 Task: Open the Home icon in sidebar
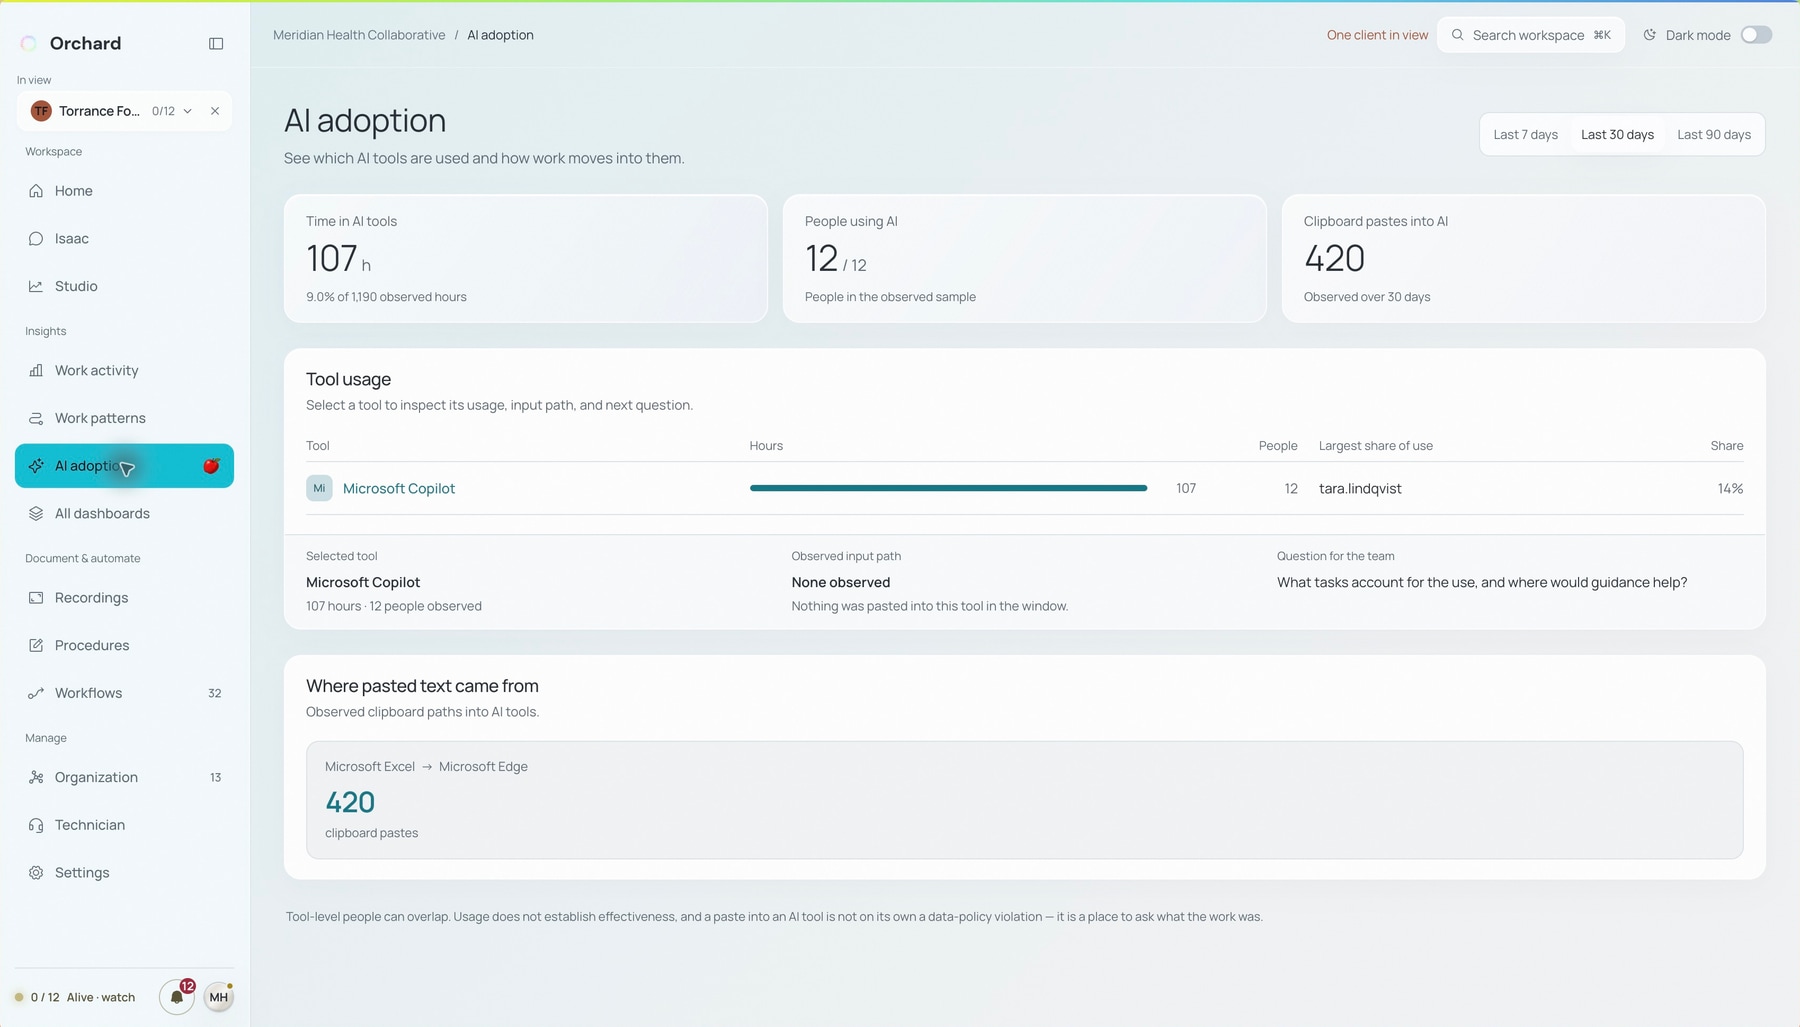click(x=36, y=191)
